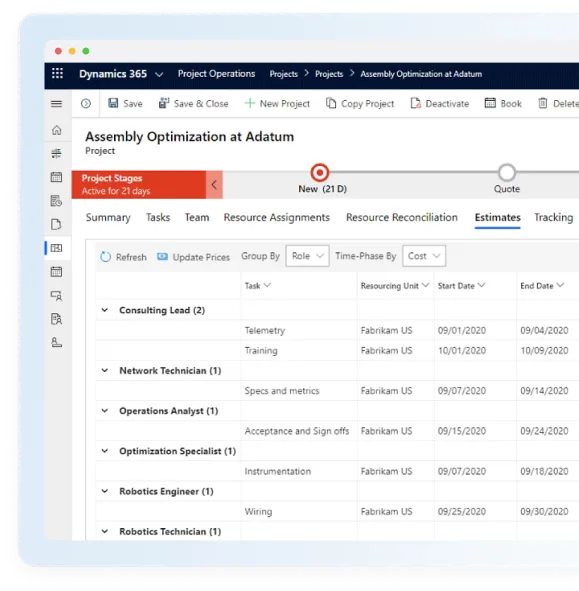The height and width of the screenshot is (591, 579).
Task: Switch to the Tasks tab
Action: (x=158, y=217)
